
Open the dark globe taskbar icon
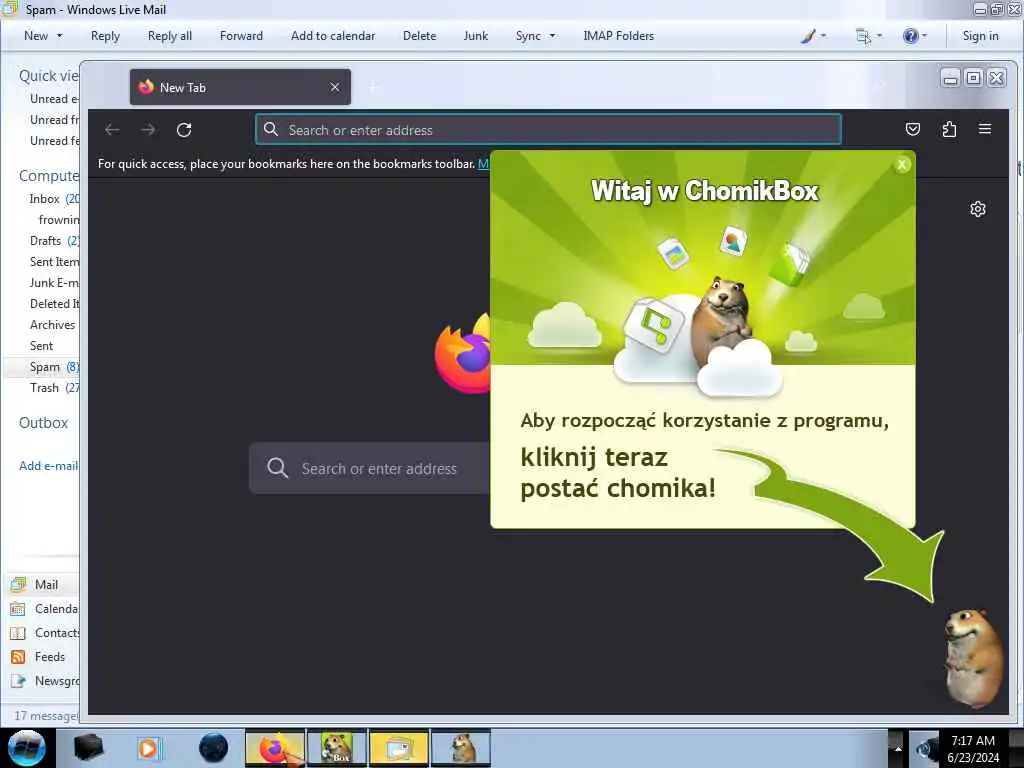214,748
